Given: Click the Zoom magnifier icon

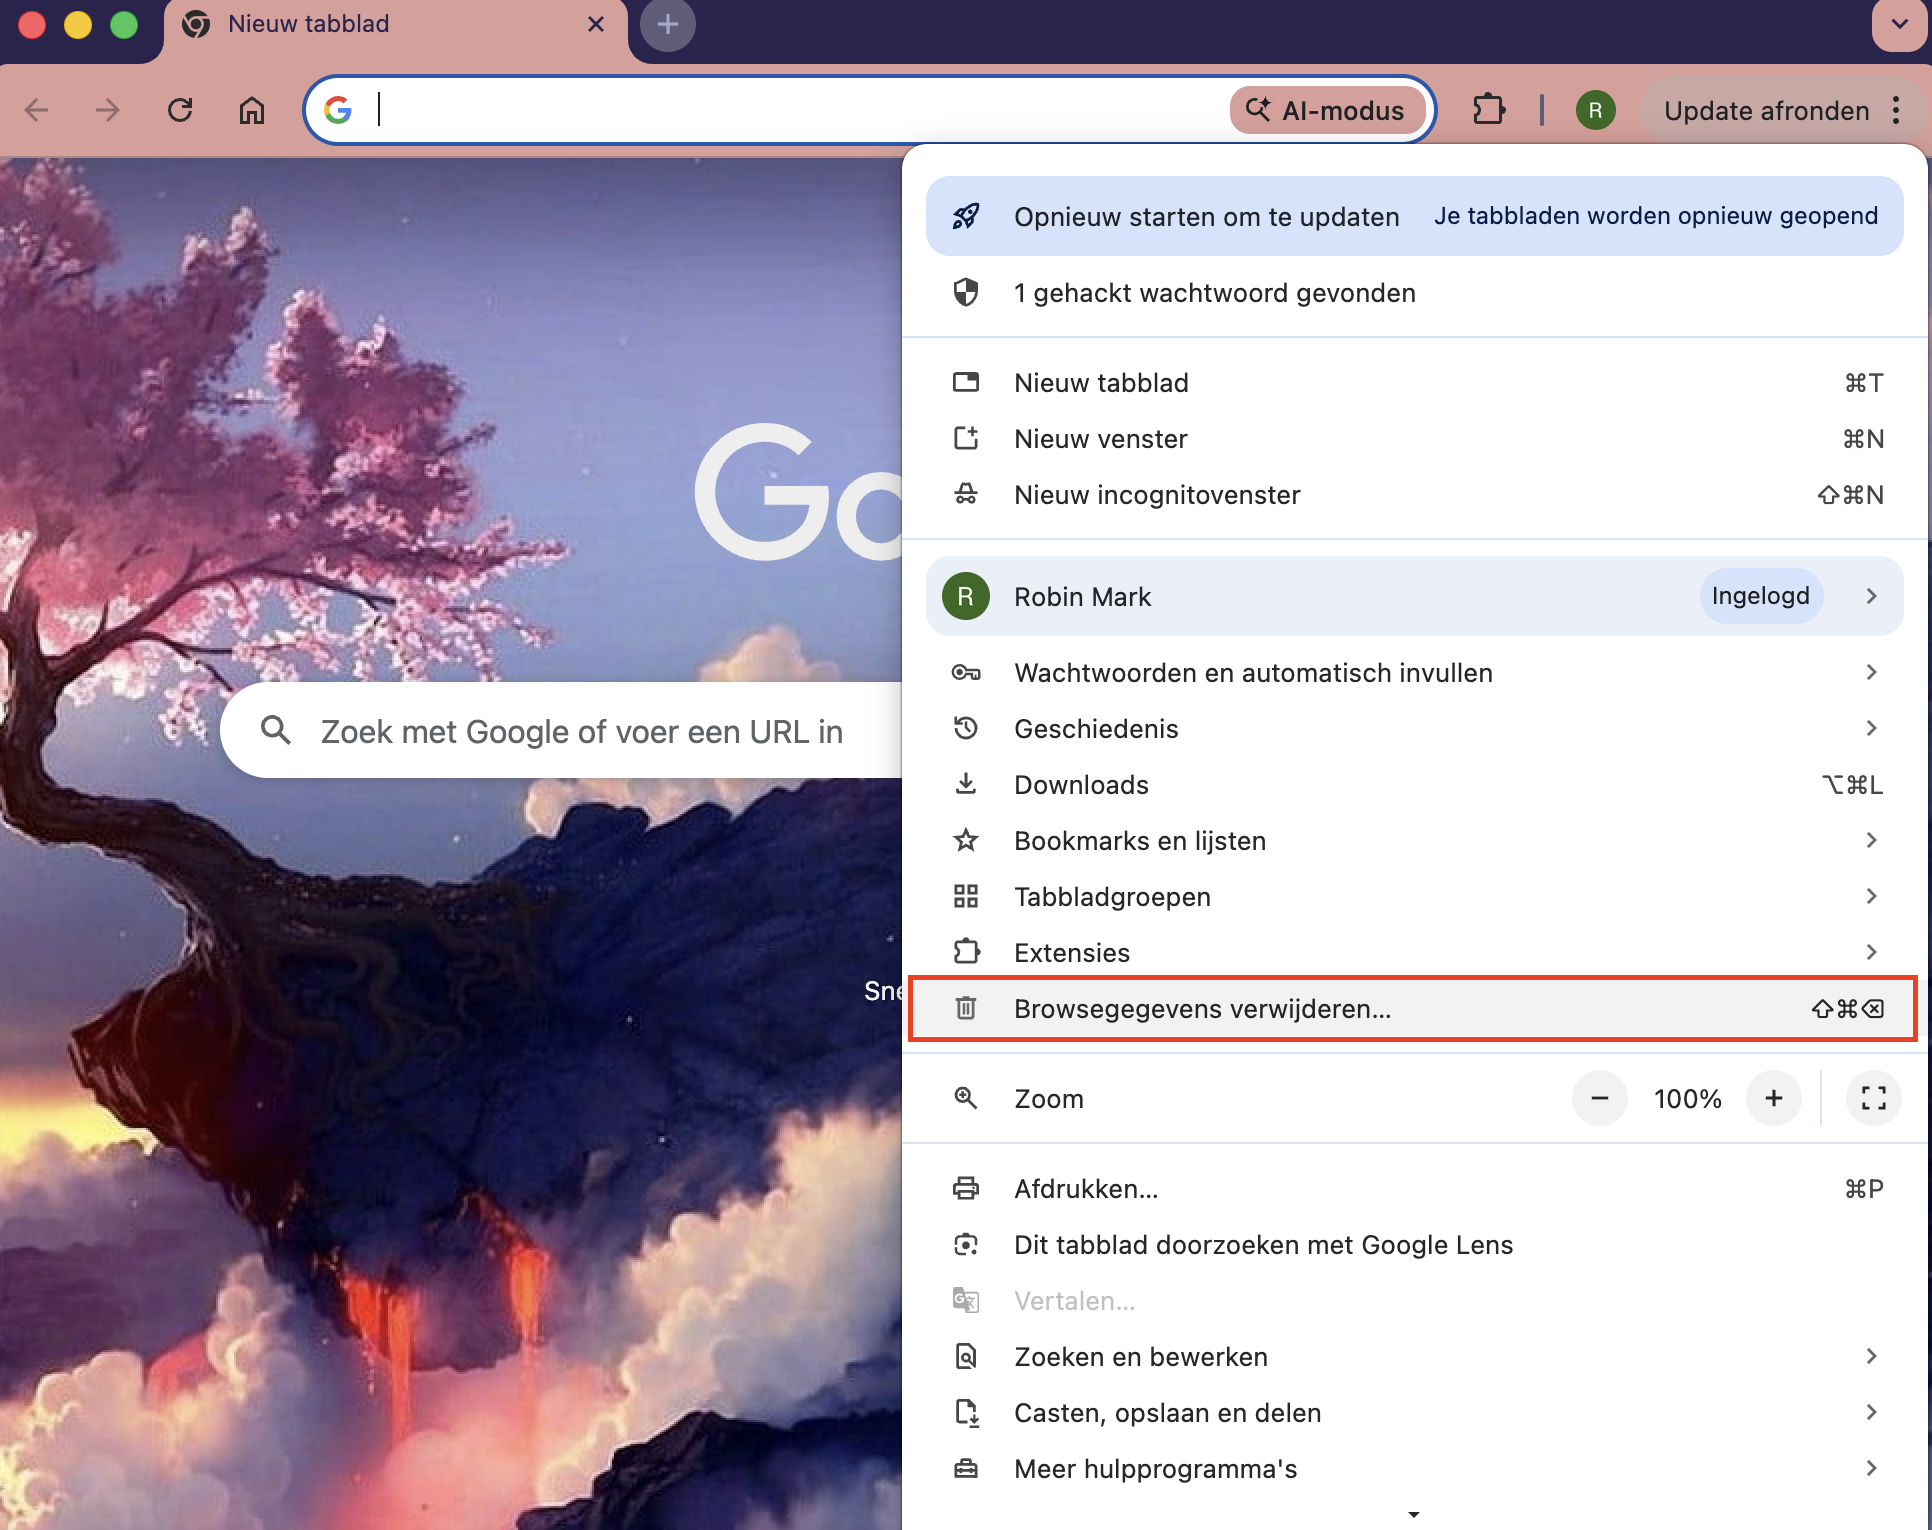Looking at the screenshot, I should pos(966,1098).
